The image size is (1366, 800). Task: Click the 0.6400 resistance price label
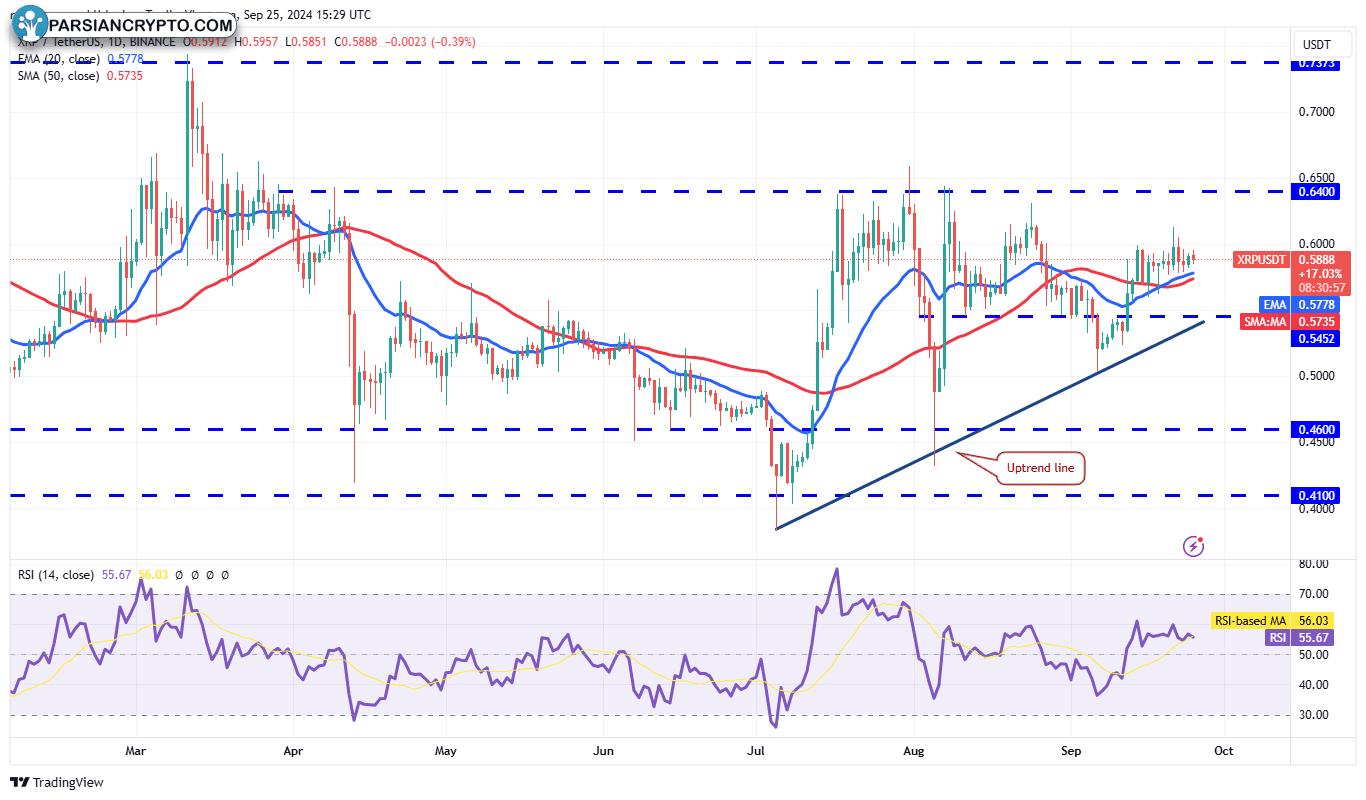click(1316, 191)
